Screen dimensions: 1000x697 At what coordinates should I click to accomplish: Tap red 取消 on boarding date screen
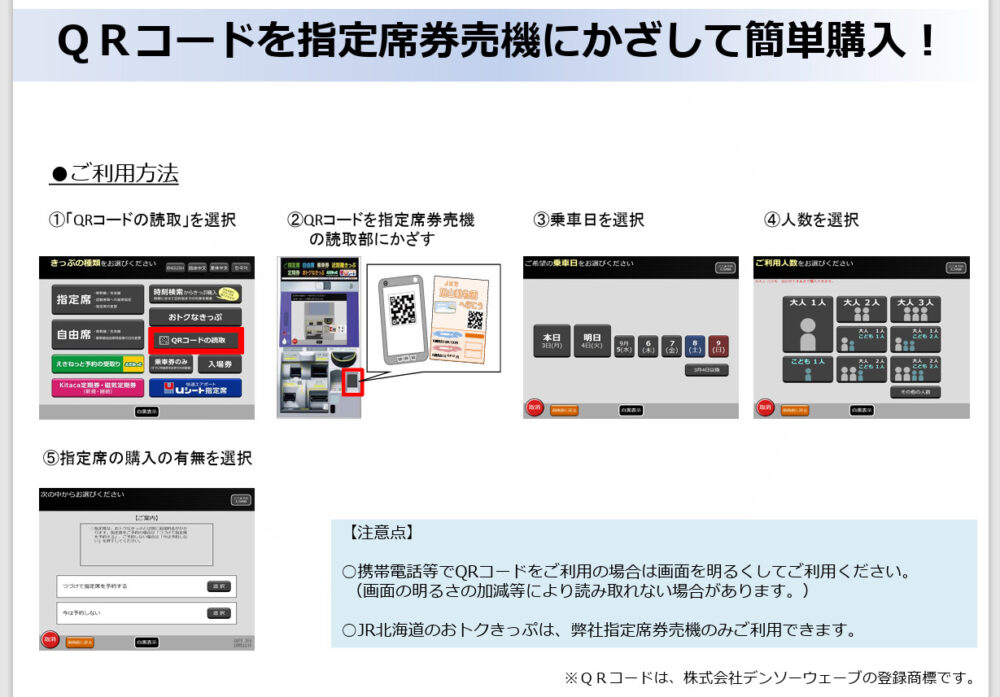click(x=534, y=407)
